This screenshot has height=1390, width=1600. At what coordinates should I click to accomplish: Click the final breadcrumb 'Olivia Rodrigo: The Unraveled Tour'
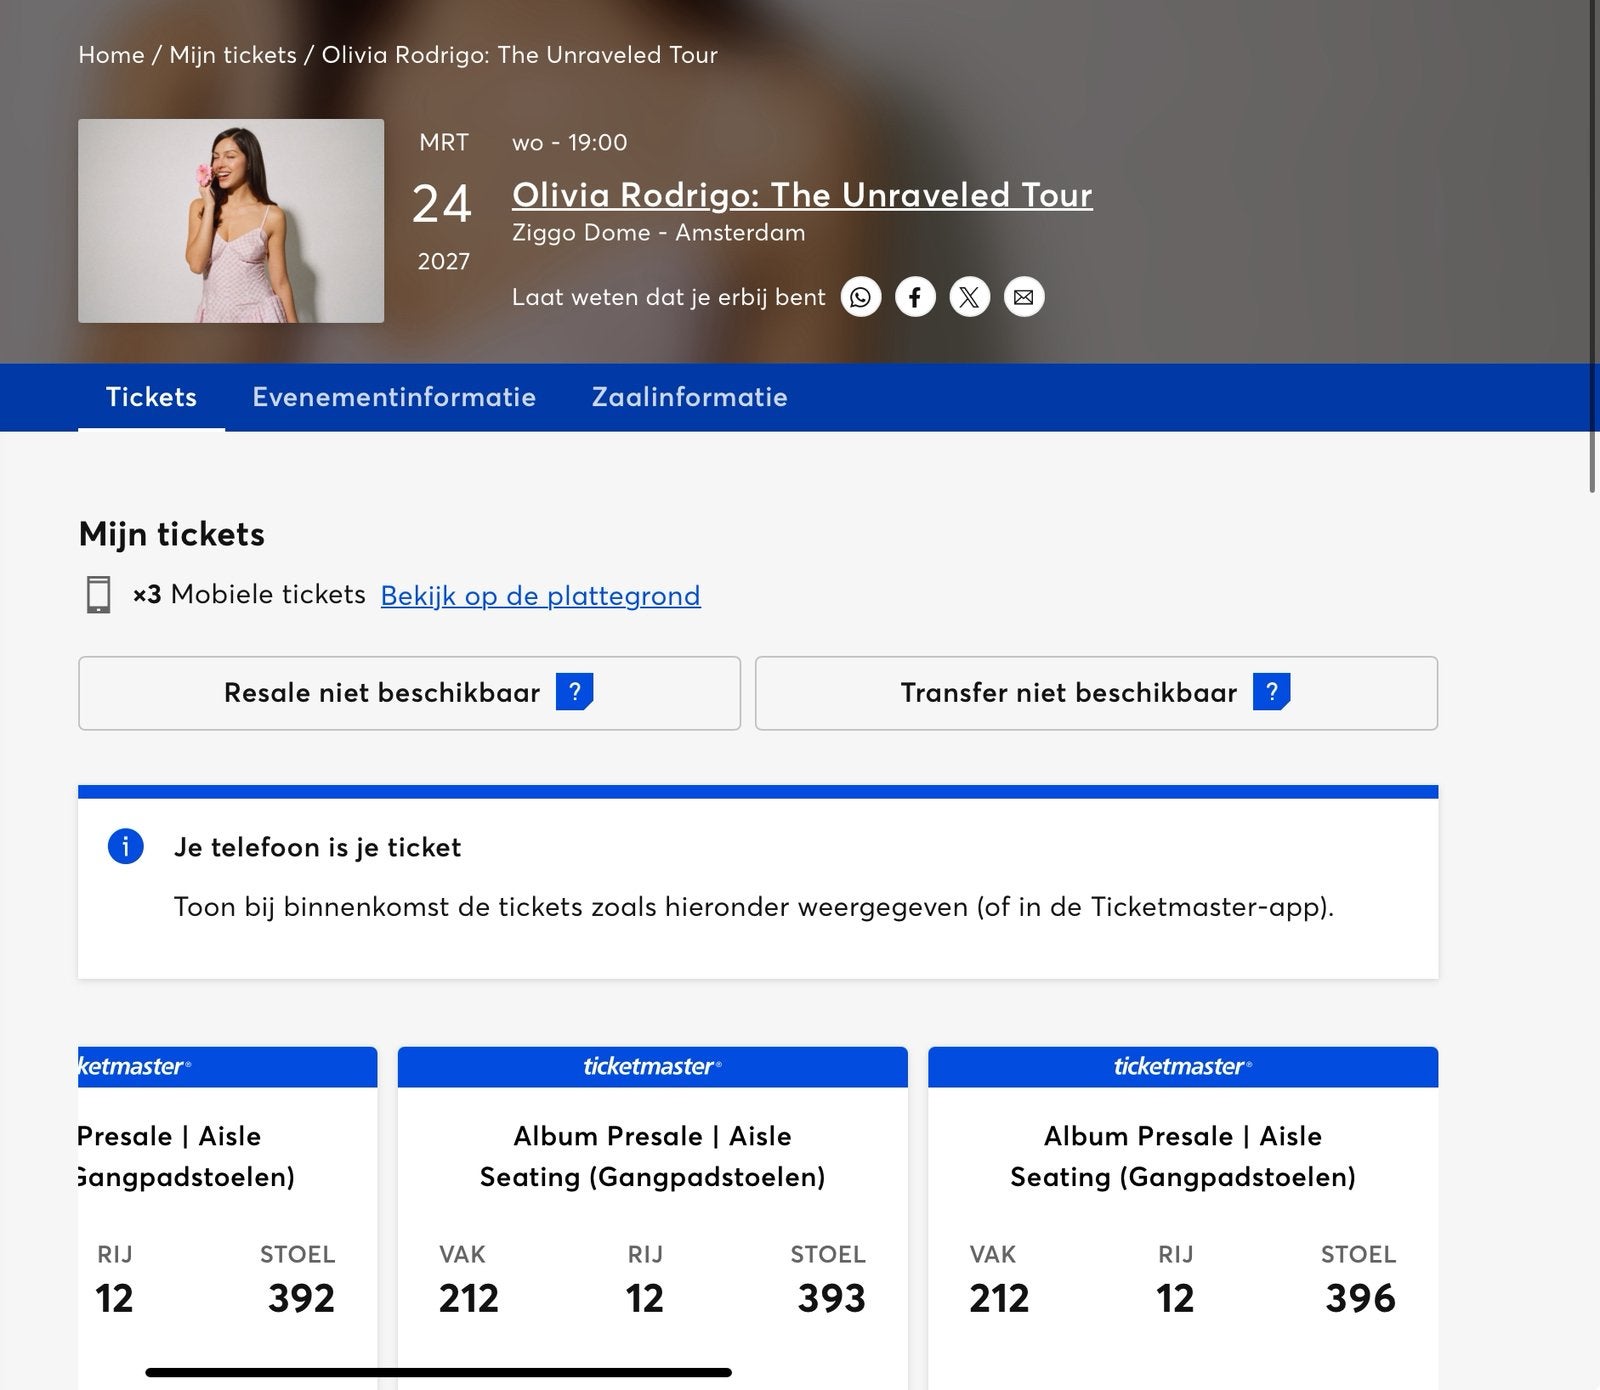pyautogui.click(x=519, y=55)
